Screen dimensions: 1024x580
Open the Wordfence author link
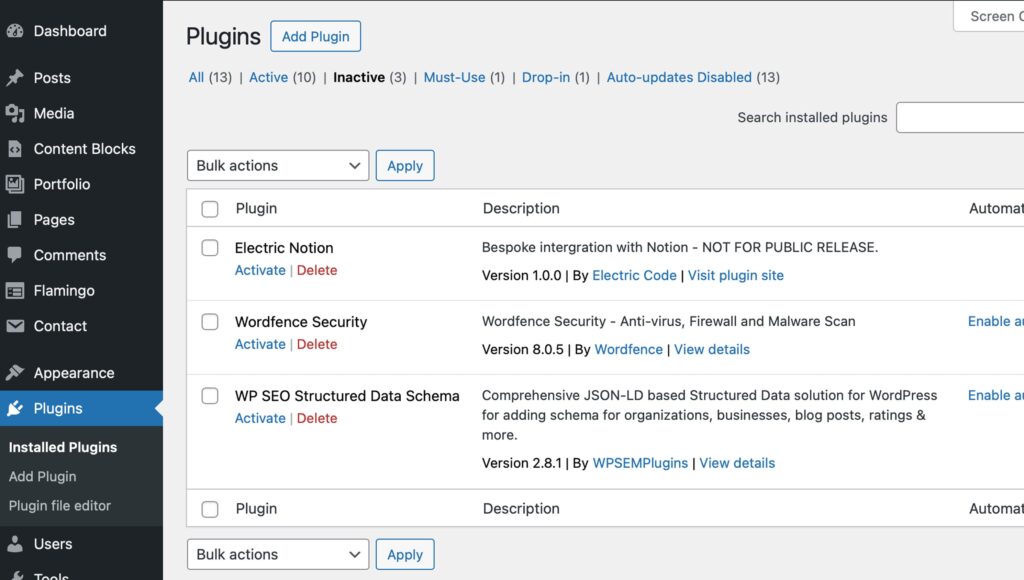(628, 349)
